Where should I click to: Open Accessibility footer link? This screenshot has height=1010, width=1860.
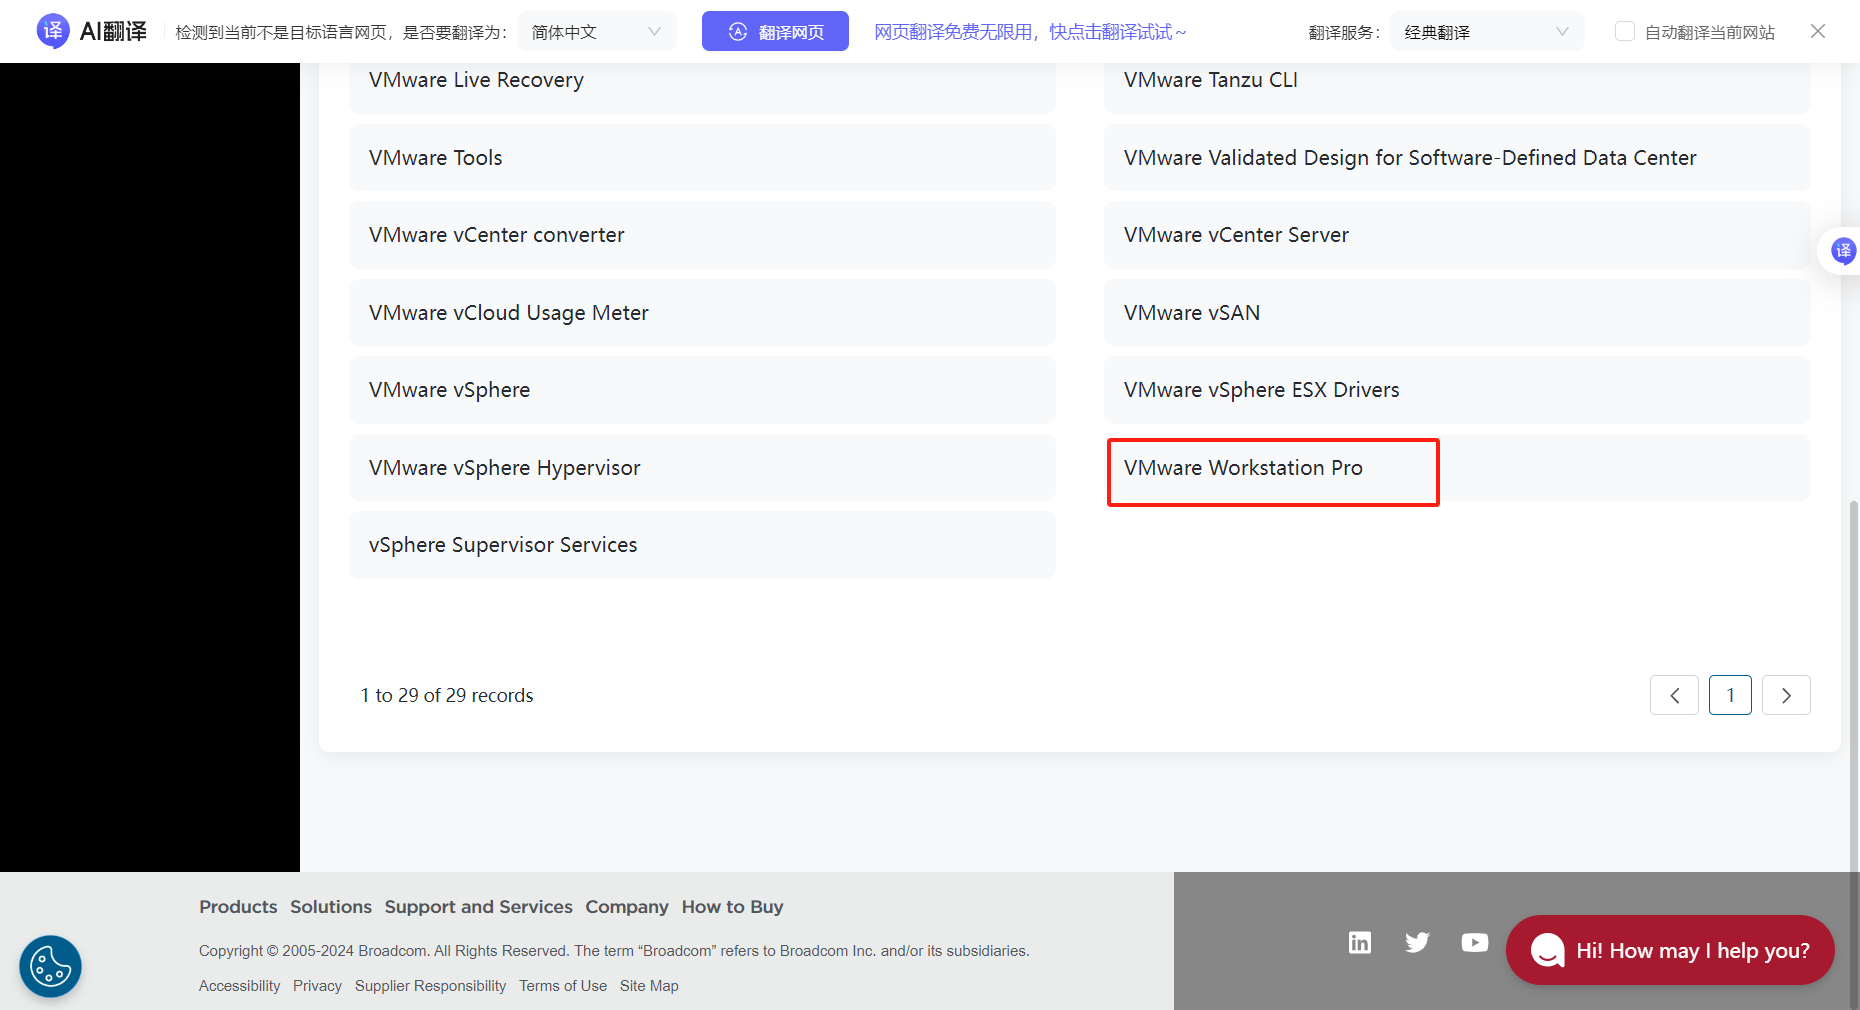click(240, 986)
